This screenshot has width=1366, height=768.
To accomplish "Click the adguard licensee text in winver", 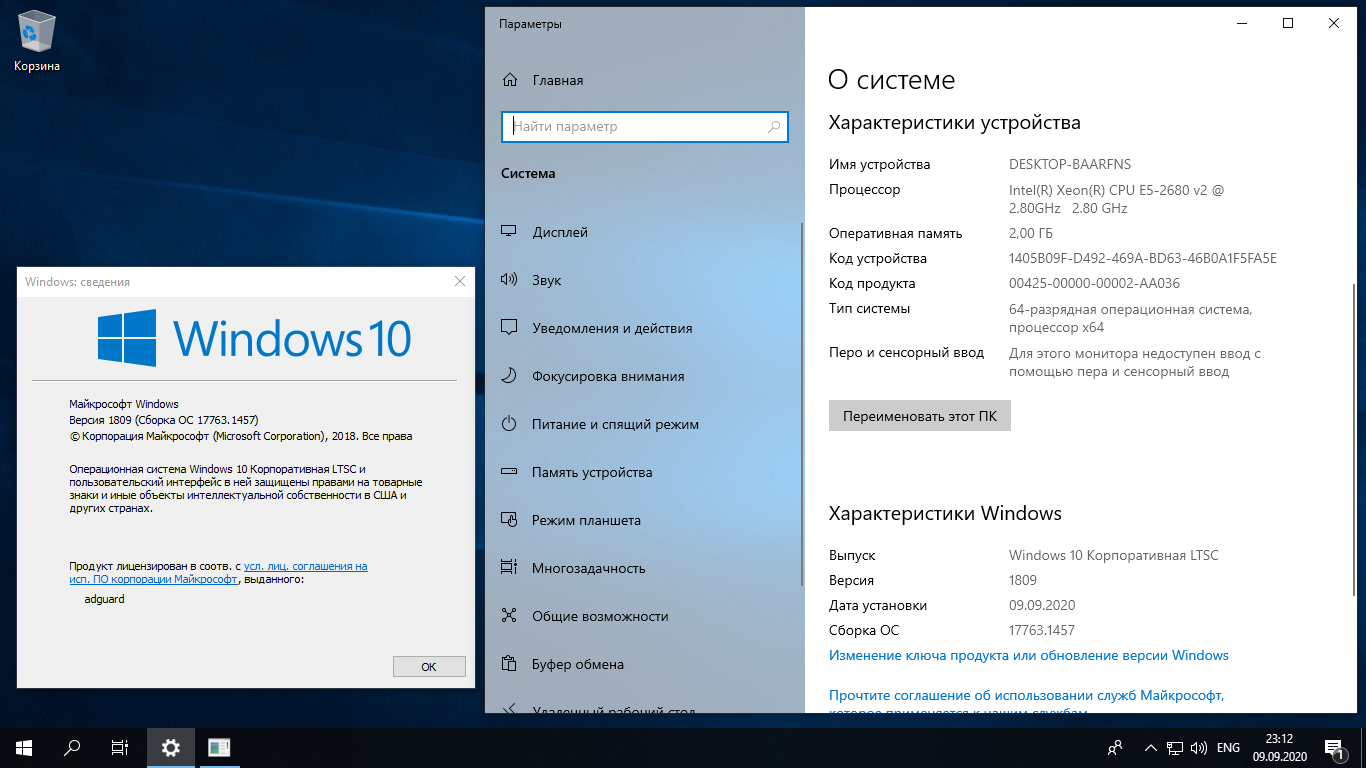I will coord(105,599).
